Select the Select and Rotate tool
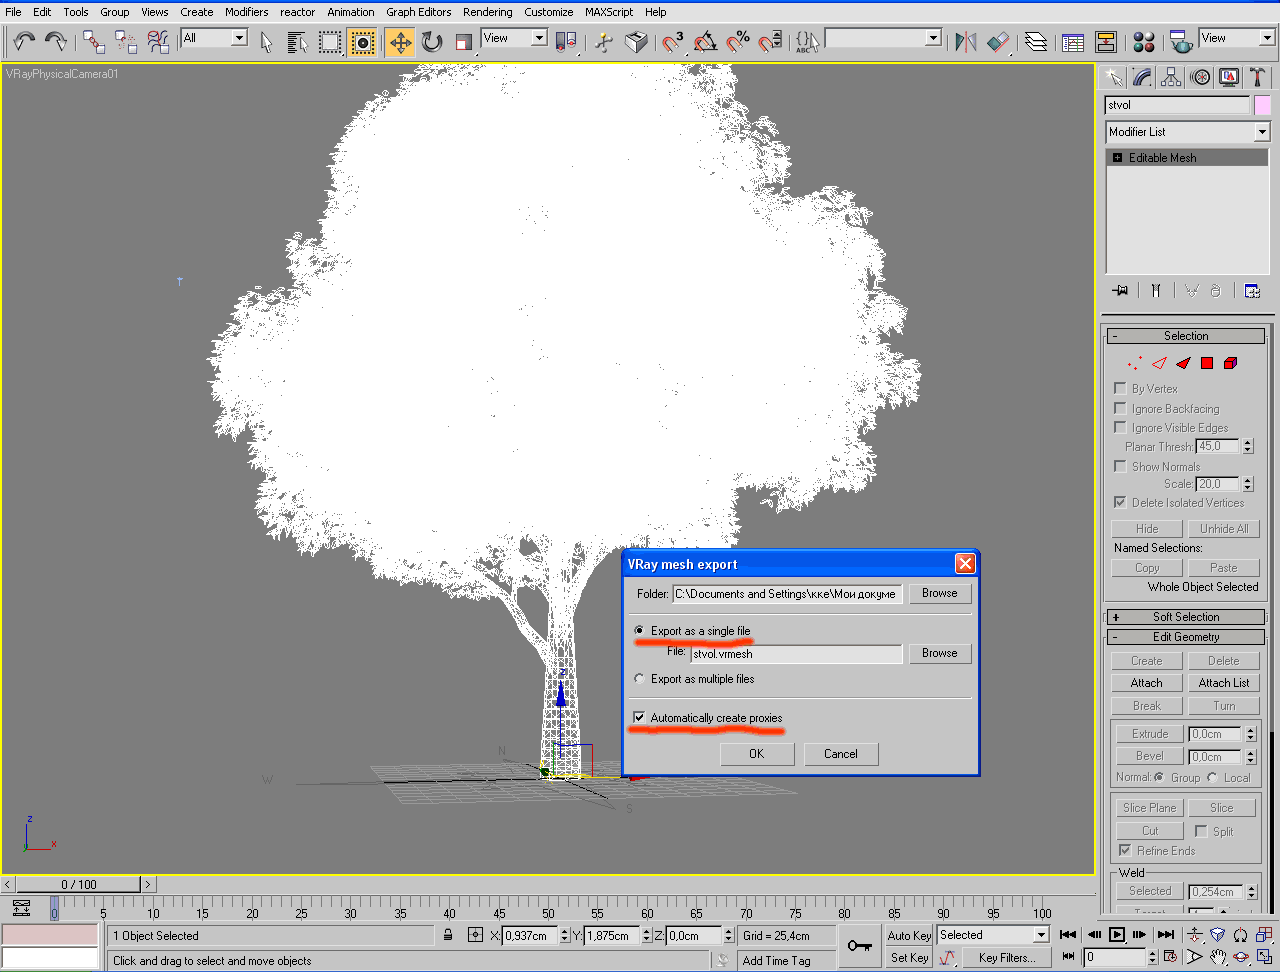Image resolution: width=1280 pixels, height=972 pixels. 432,41
